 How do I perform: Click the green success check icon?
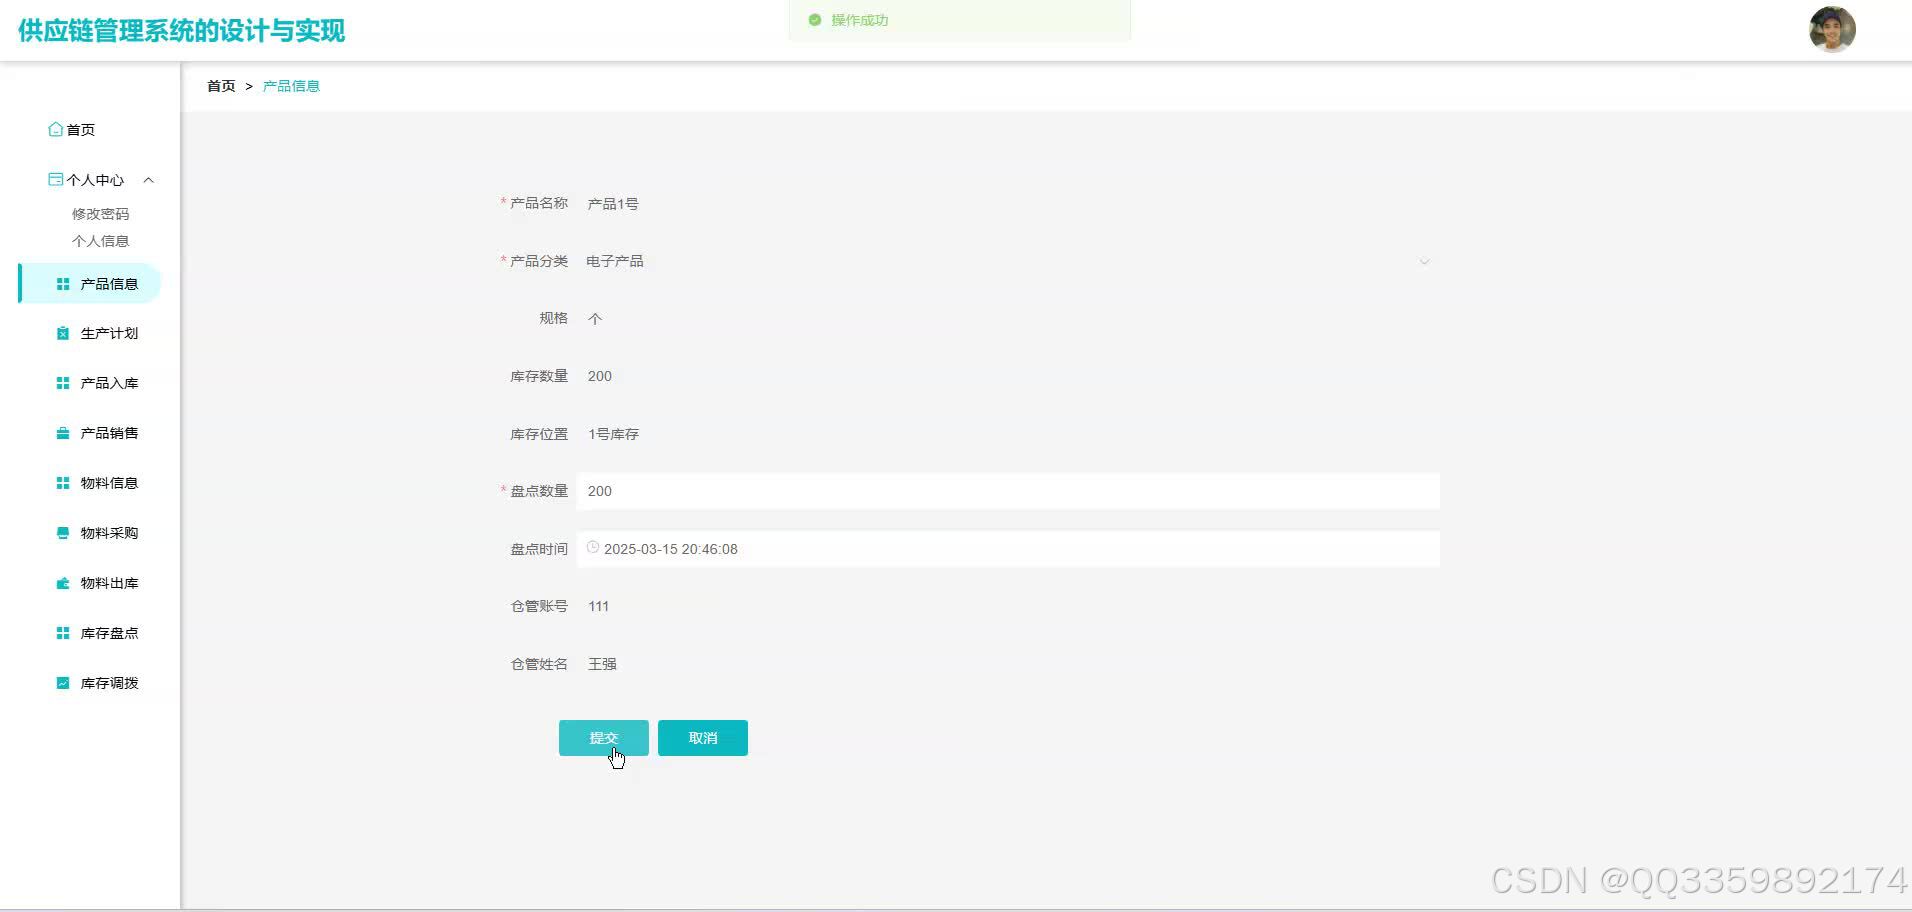(x=815, y=20)
